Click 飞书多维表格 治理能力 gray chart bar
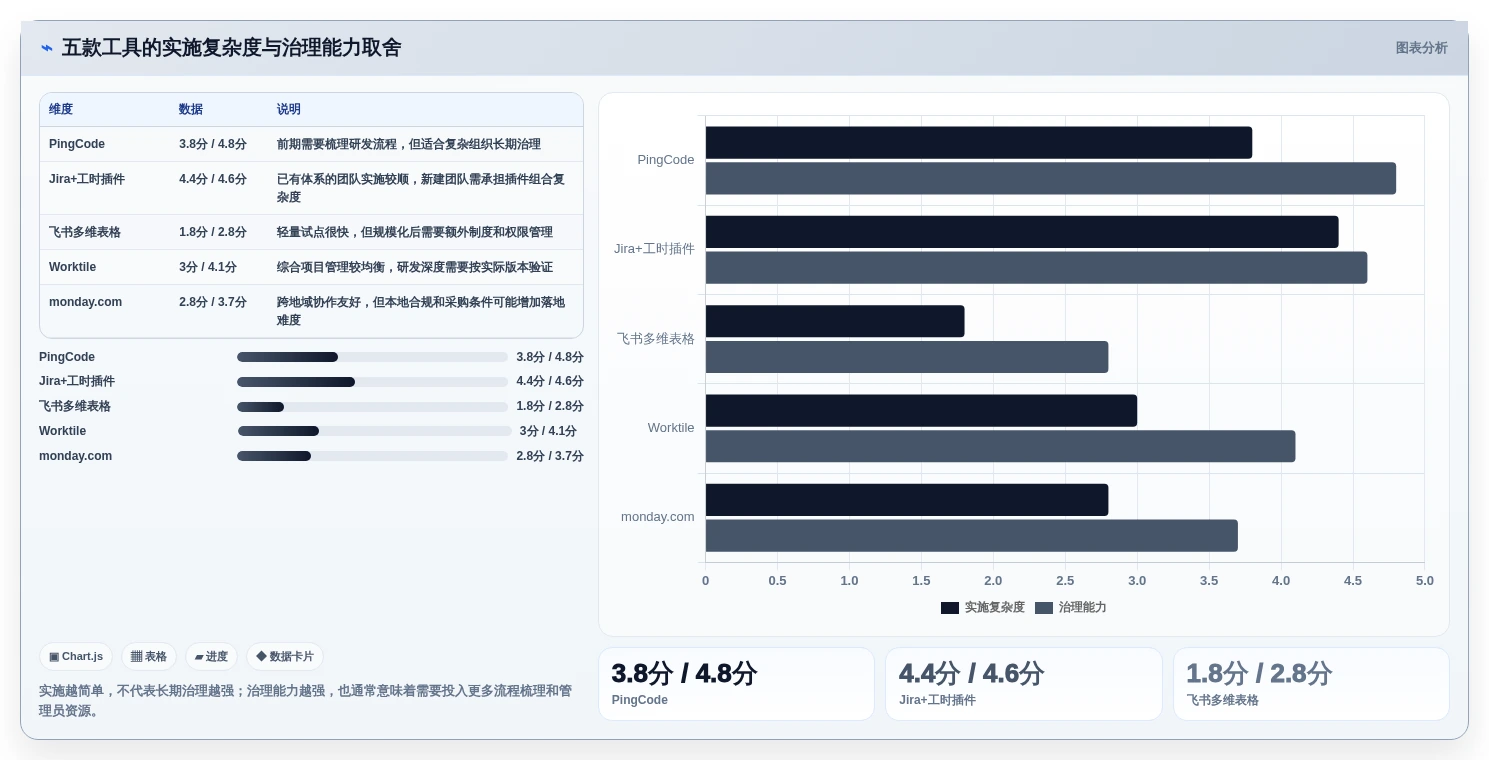Image resolution: width=1489 pixels, height=760 pixels. point(907,357)
